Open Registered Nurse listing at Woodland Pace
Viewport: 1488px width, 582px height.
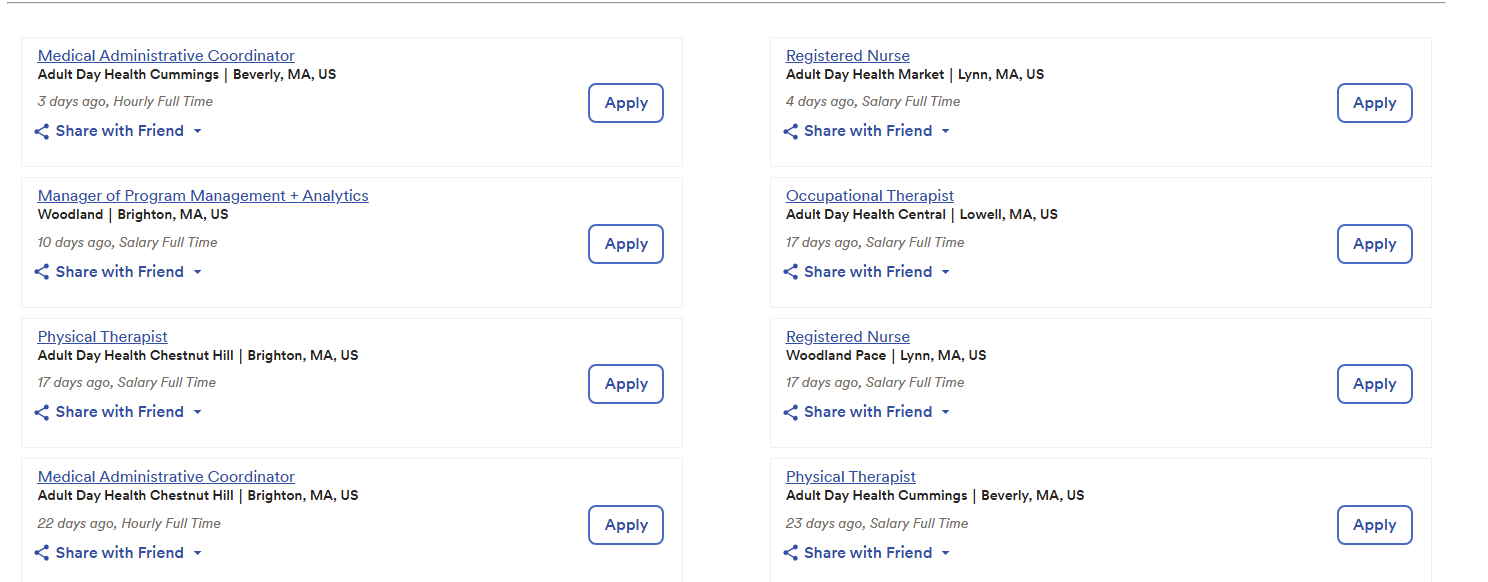point(848,337)
